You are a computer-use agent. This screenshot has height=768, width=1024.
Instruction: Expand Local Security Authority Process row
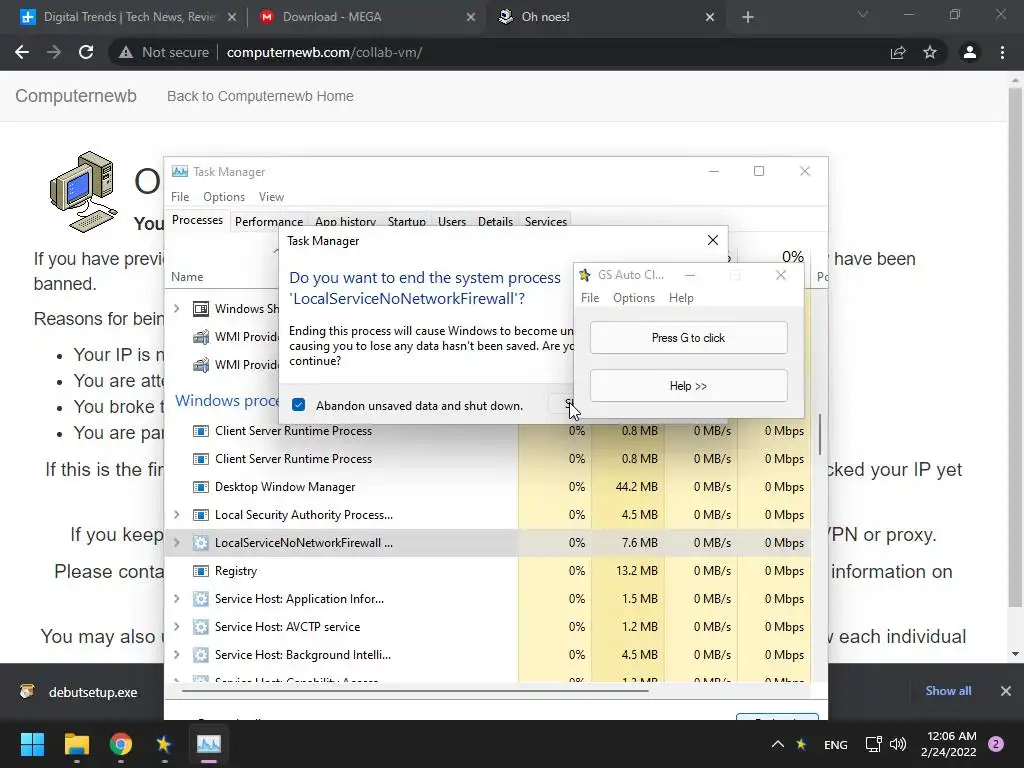coord(176,515)
